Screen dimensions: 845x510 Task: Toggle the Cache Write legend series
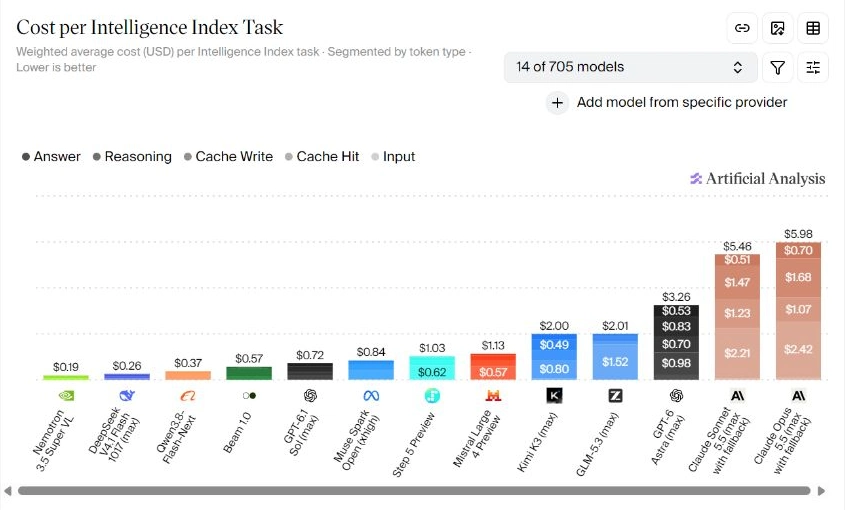click(x=228, y=157)
